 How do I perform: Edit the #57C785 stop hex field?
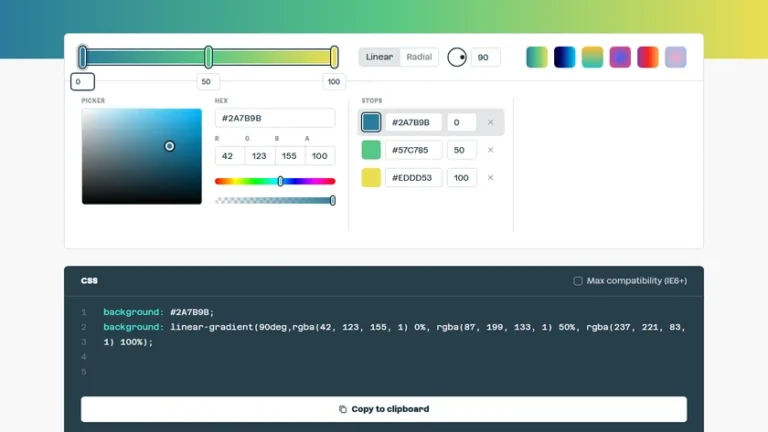click(x=413, y=150)
